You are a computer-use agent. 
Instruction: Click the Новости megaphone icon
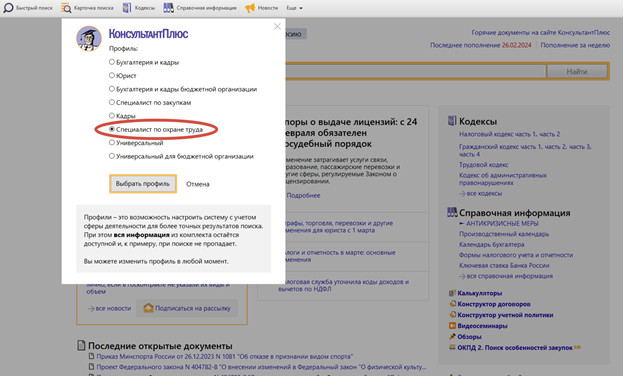click(x=250, y=8)
